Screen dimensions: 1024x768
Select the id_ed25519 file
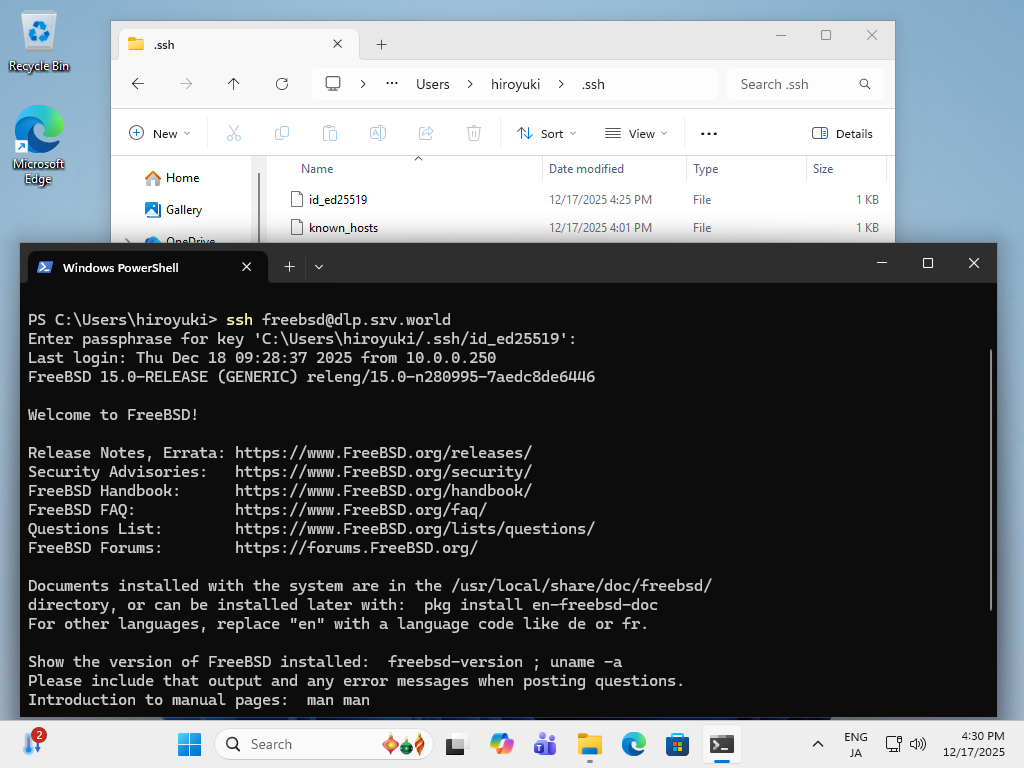point(338,200)
